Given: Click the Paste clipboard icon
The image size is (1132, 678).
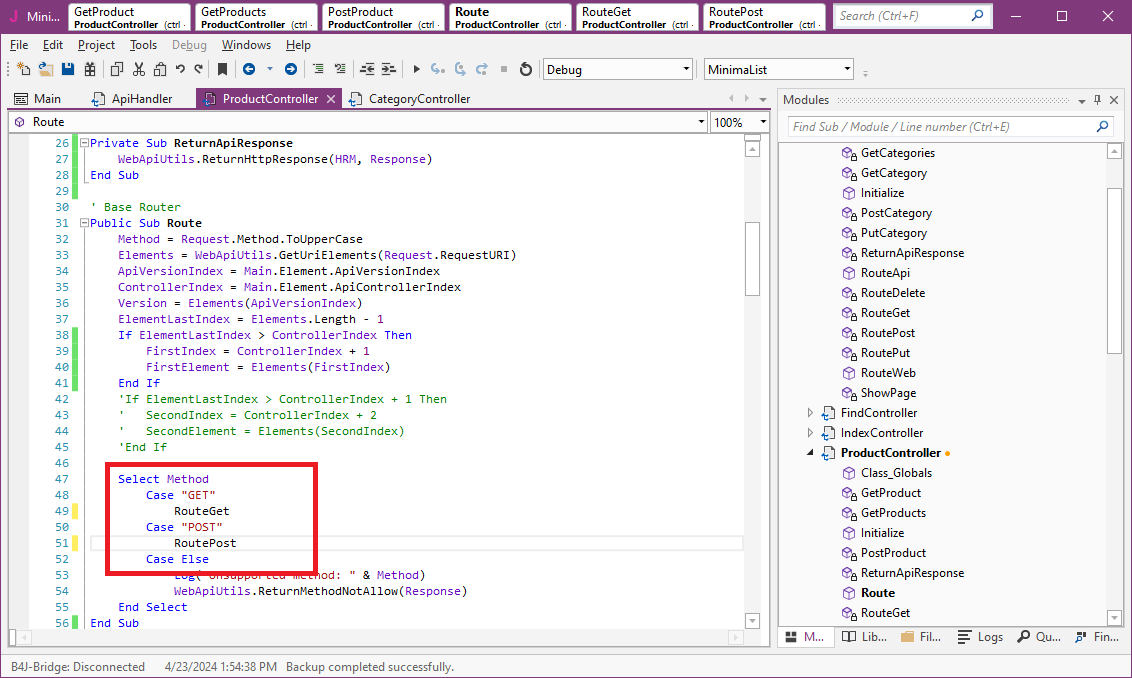Looking at the screenshot, I should tap(160, 69).
